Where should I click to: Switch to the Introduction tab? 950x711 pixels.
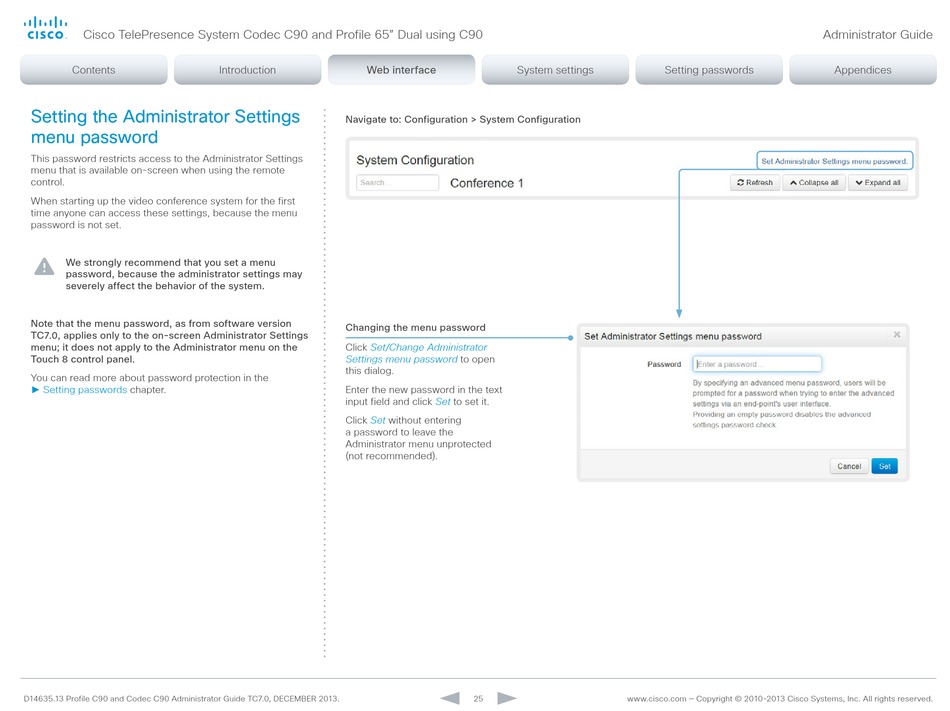[x=247, y=70]
